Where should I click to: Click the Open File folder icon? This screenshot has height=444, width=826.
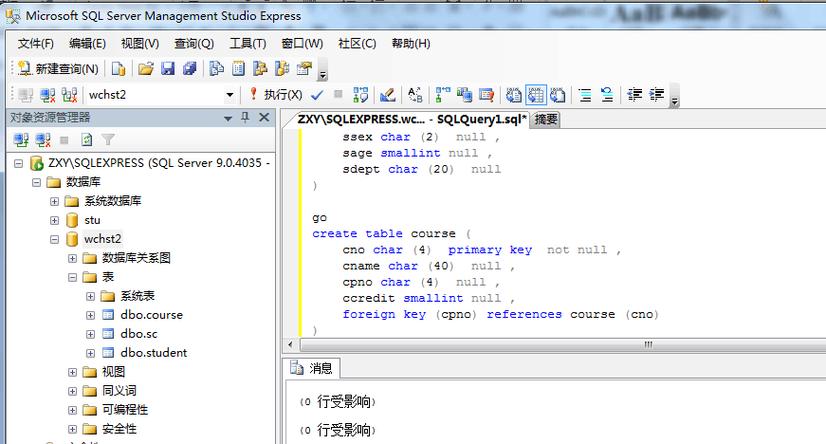145,69
